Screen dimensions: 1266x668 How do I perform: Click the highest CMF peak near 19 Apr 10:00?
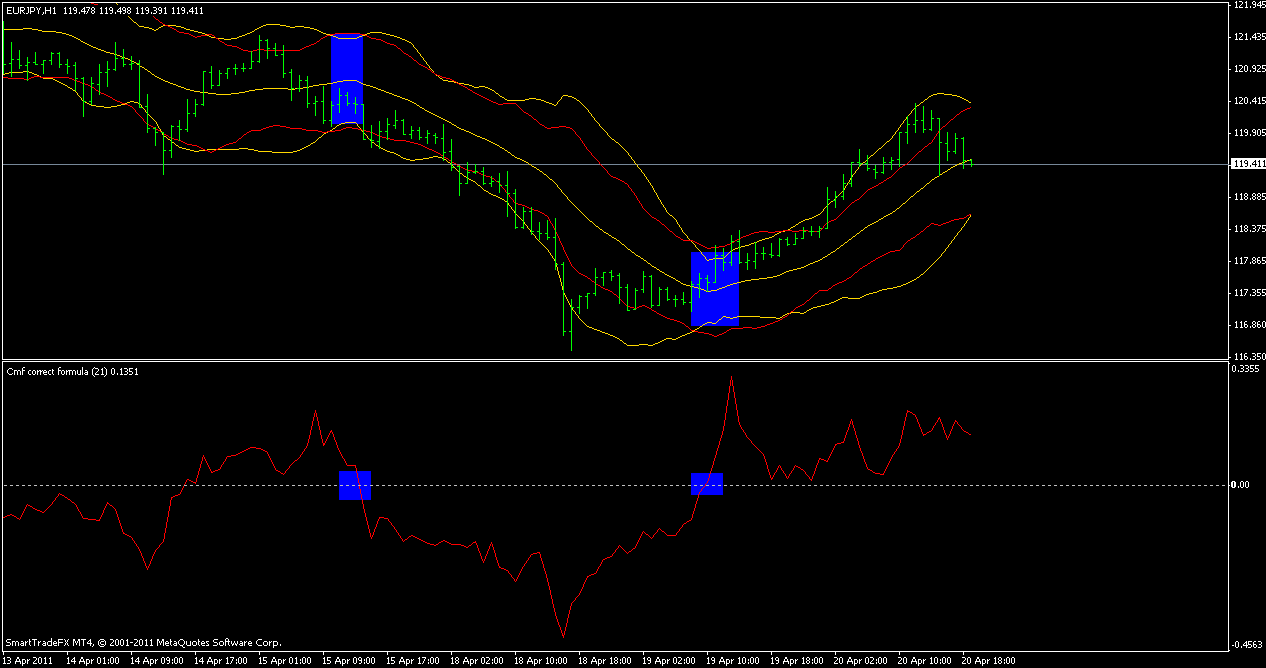pyautogui.click(x=732, y=378)
